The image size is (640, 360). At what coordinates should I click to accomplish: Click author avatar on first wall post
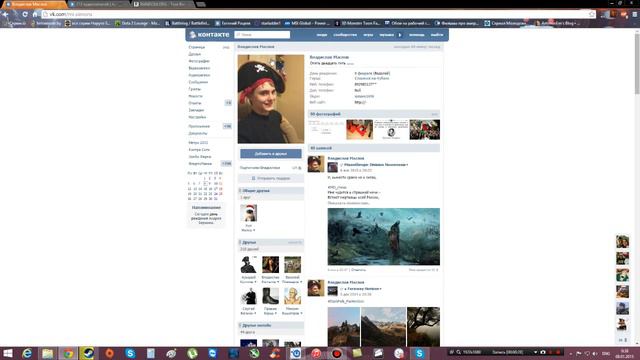[316, 164]
